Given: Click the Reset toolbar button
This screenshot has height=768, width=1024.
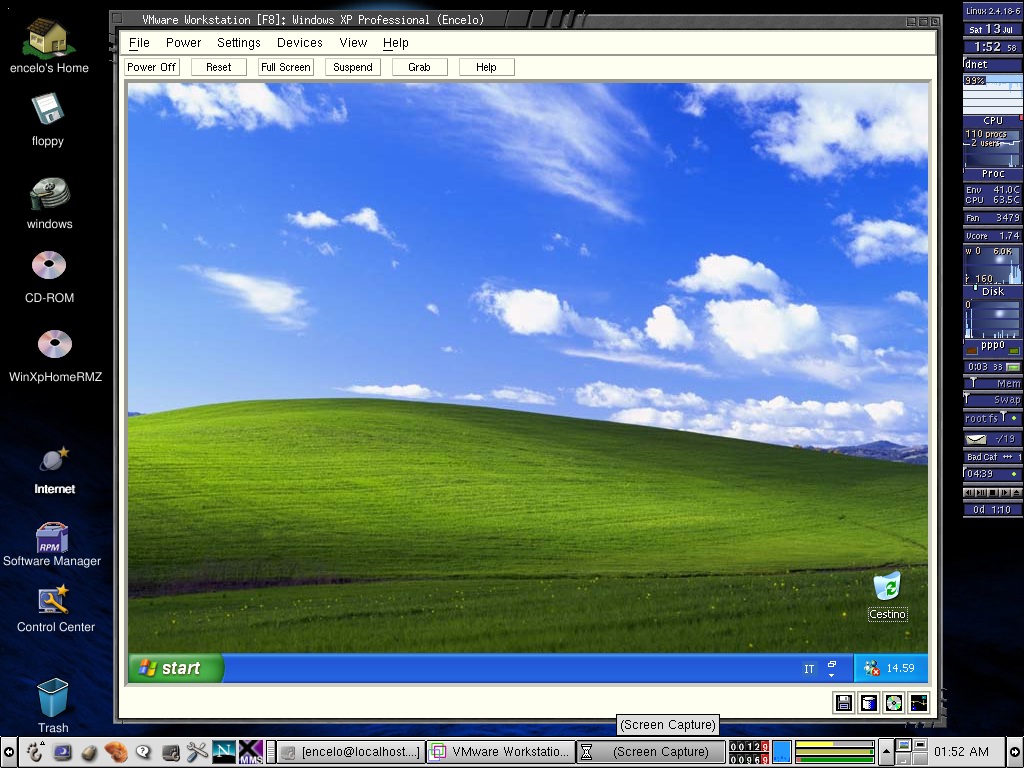Looking at the screenshot, I should pyautogui.click(x=219, y=67).
